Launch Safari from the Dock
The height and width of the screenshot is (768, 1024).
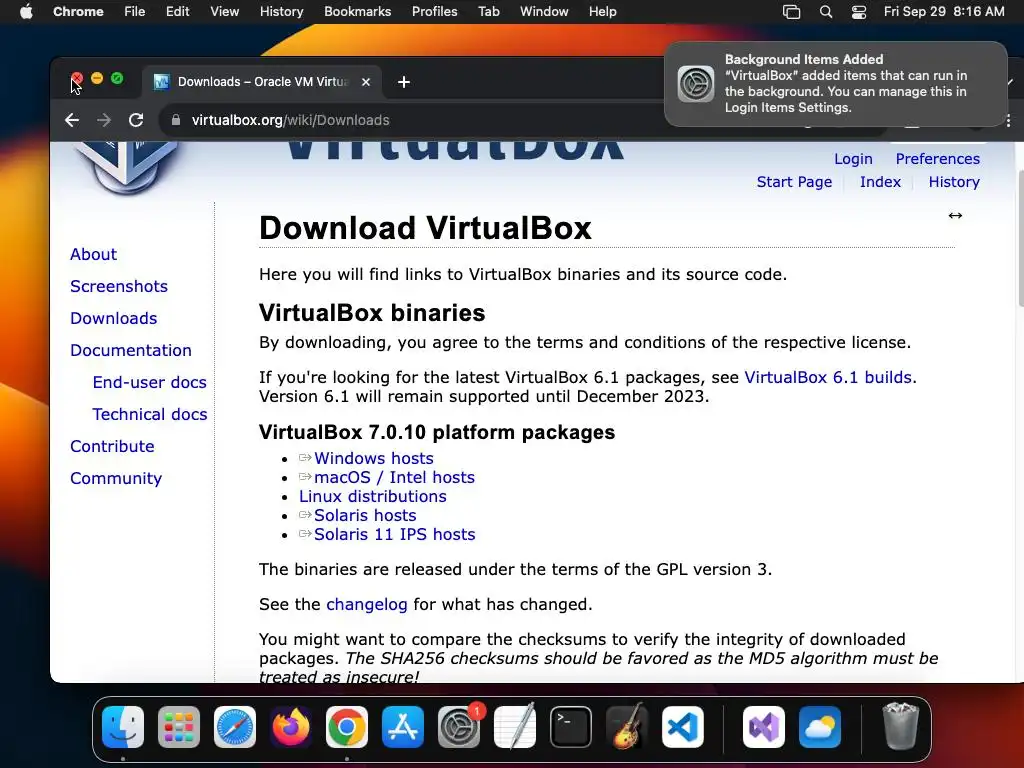[235, 727]
